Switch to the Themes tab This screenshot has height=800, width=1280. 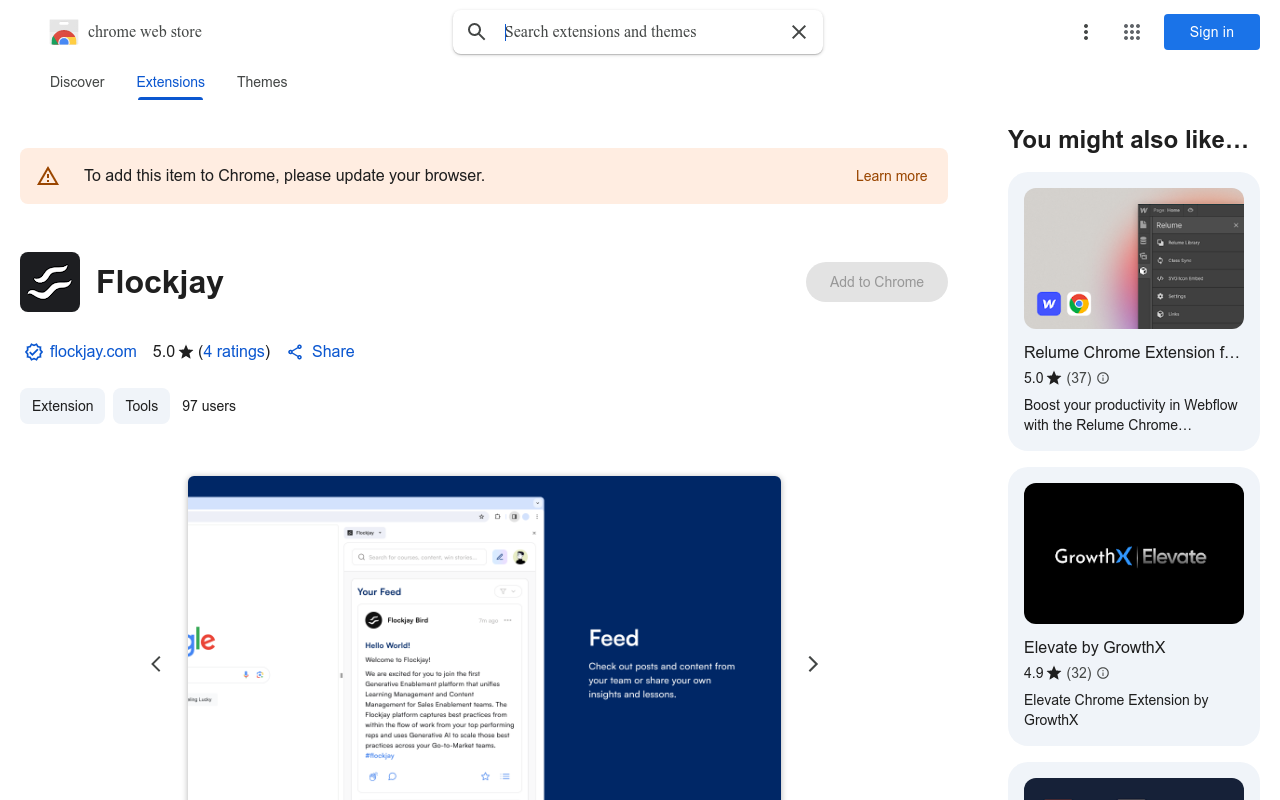(x=262, y=82)
